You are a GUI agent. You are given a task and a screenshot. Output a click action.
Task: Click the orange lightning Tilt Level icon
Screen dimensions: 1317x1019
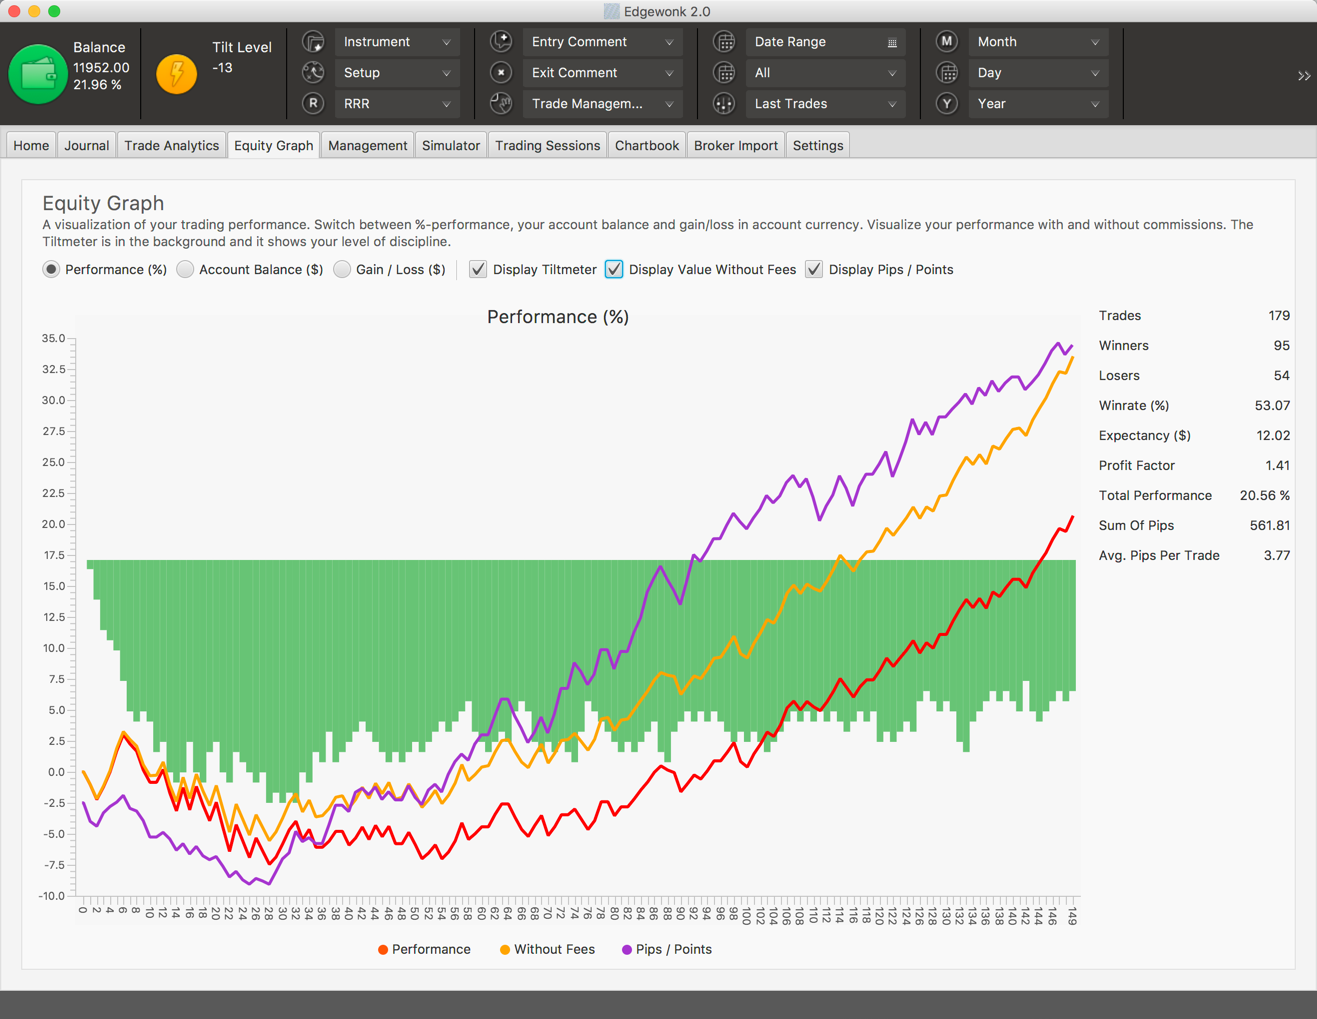coord(177,74)
